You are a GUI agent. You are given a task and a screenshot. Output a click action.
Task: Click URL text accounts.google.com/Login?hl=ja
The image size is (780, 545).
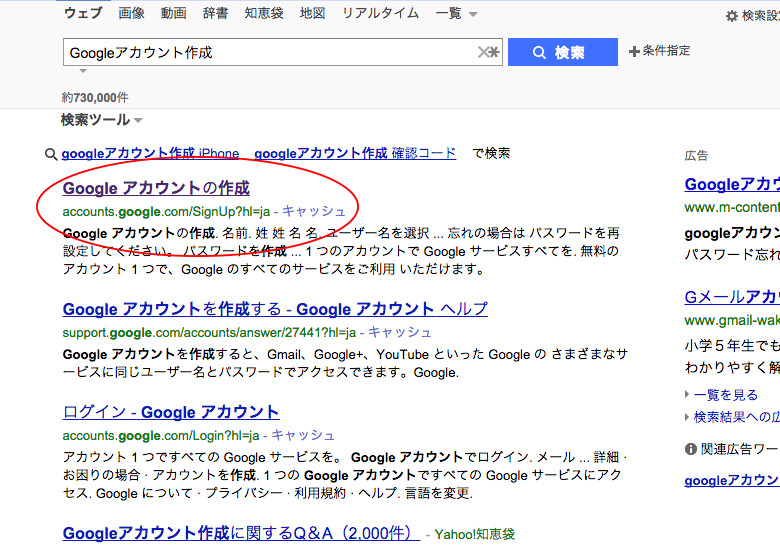click(161, 436)
